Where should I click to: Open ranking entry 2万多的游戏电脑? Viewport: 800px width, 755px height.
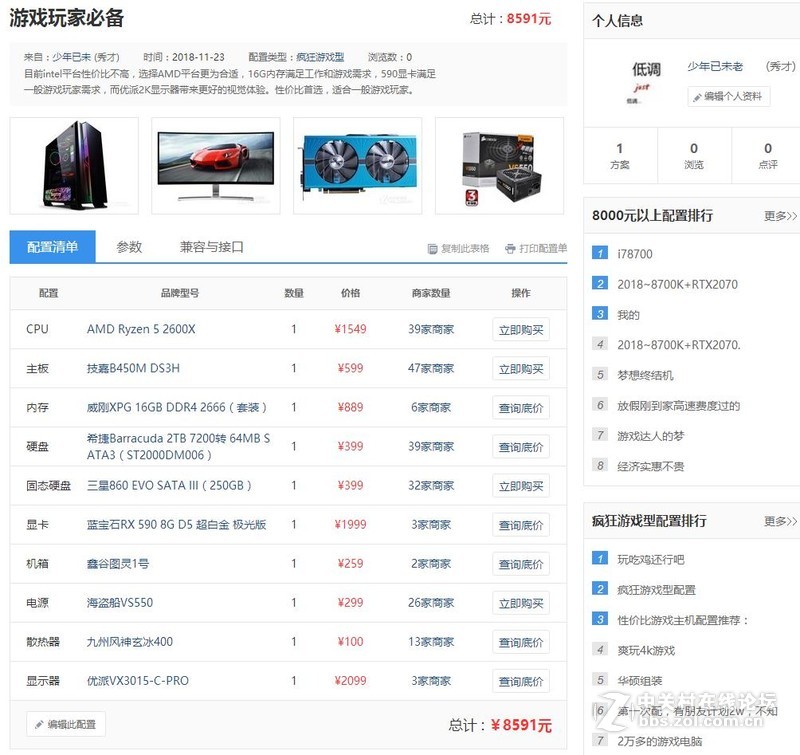[x=660, y=741]
